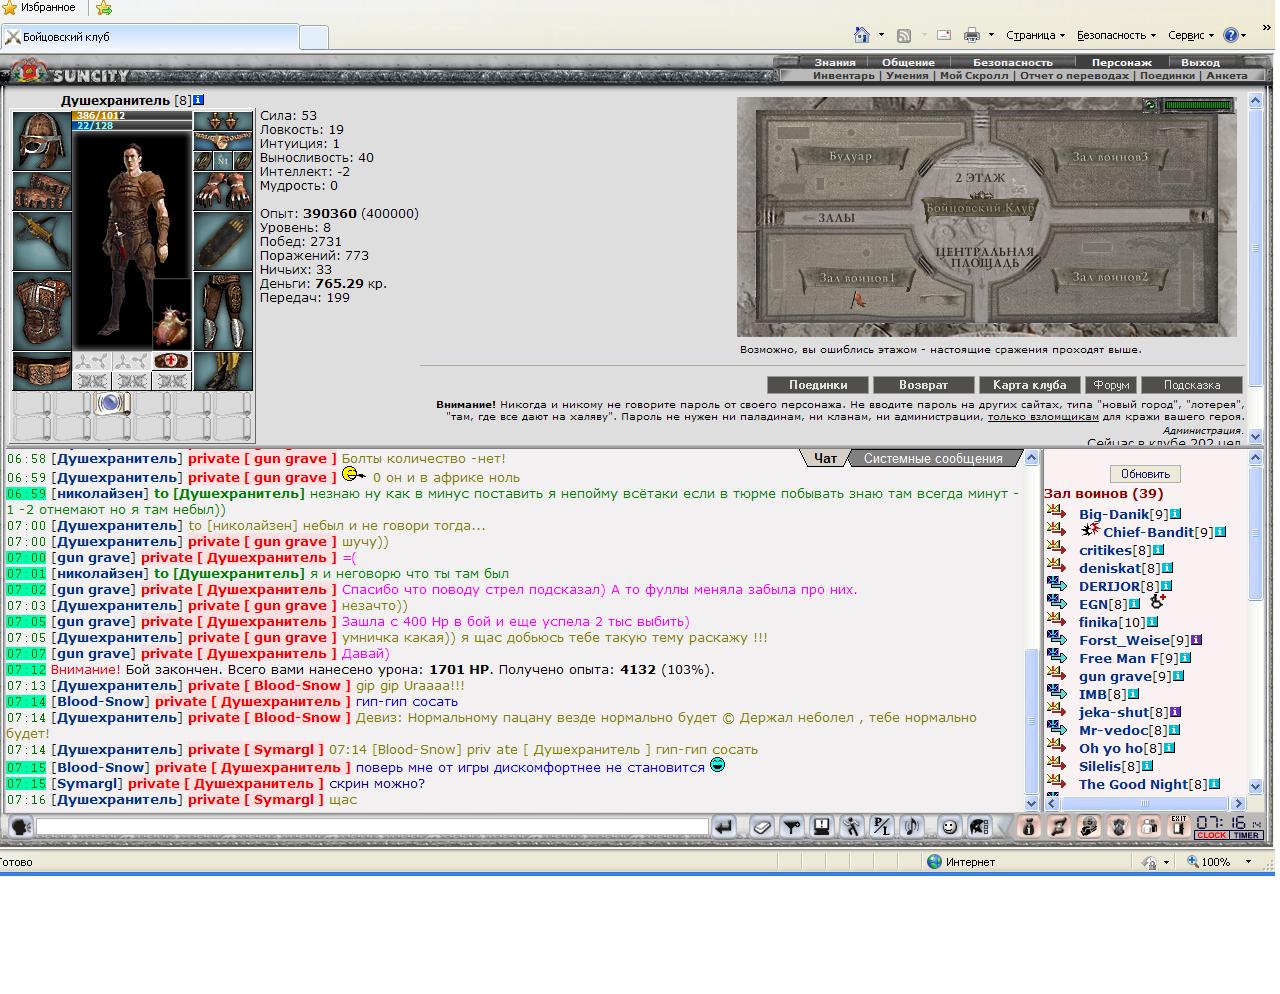The width and height of the screenshot is (1280, 994).
Task: Toggle the P/L translit button
Action: click(x=881, y=826)
